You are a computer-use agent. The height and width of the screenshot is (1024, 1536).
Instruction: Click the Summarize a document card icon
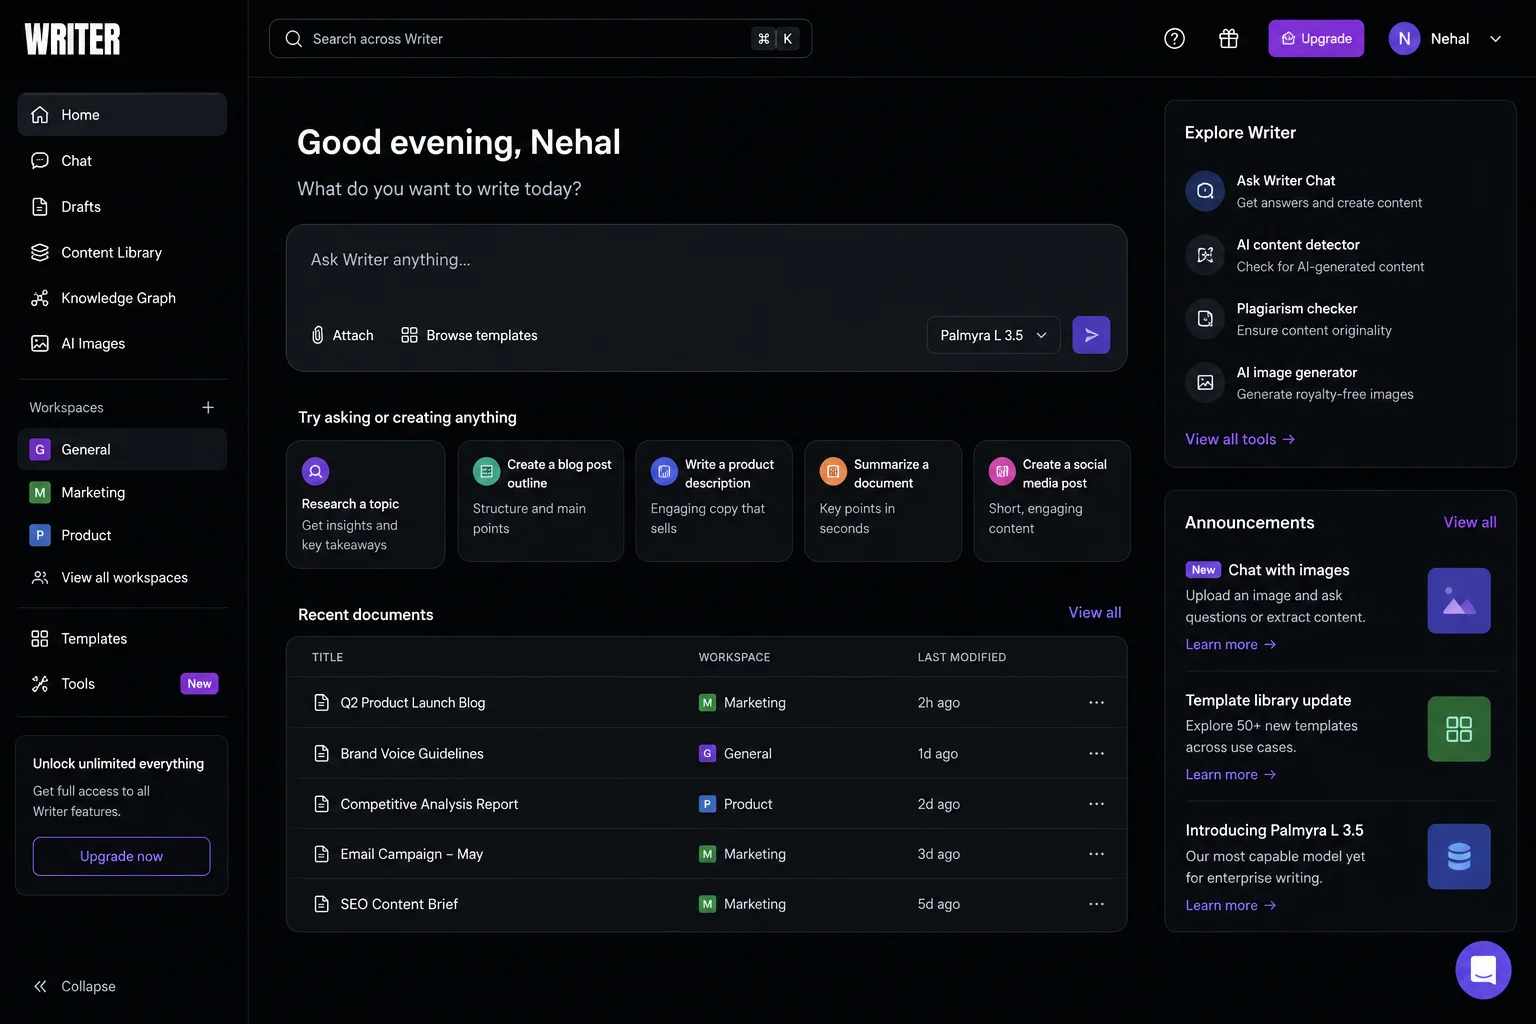tap(833, 471)
